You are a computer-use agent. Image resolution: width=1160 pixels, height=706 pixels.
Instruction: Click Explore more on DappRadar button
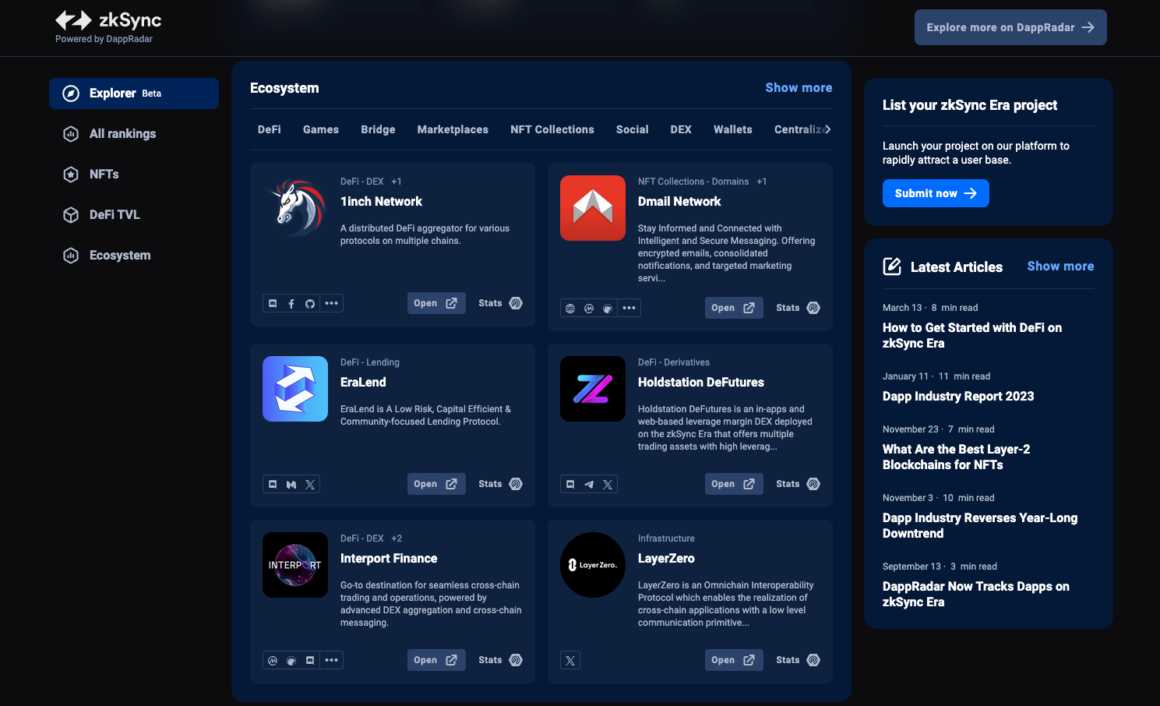[x=1010, y=28]
